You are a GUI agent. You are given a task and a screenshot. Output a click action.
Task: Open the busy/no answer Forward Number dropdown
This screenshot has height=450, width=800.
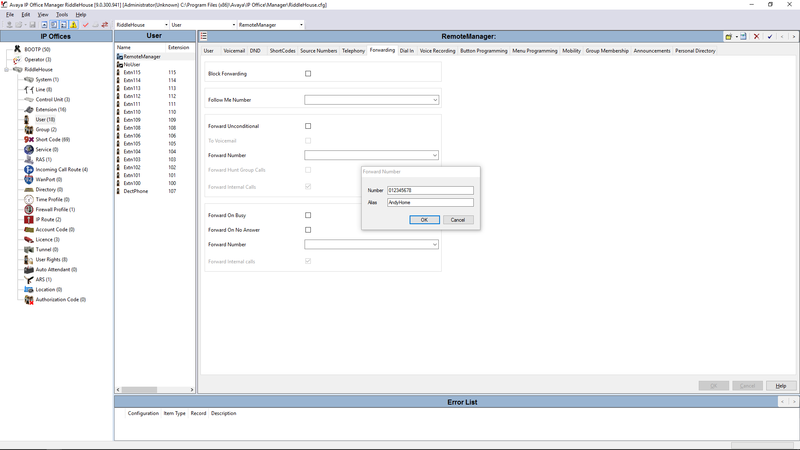pos(435,244)
